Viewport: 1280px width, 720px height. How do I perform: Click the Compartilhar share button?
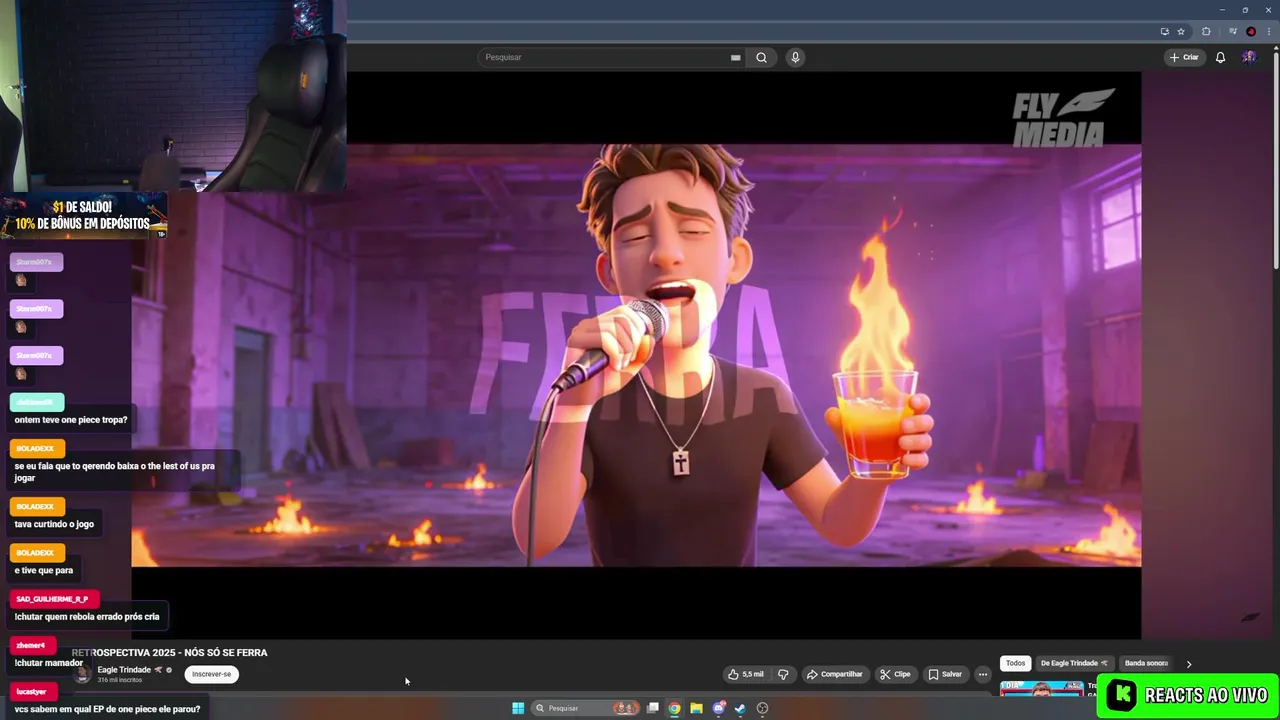click(834, 674)
